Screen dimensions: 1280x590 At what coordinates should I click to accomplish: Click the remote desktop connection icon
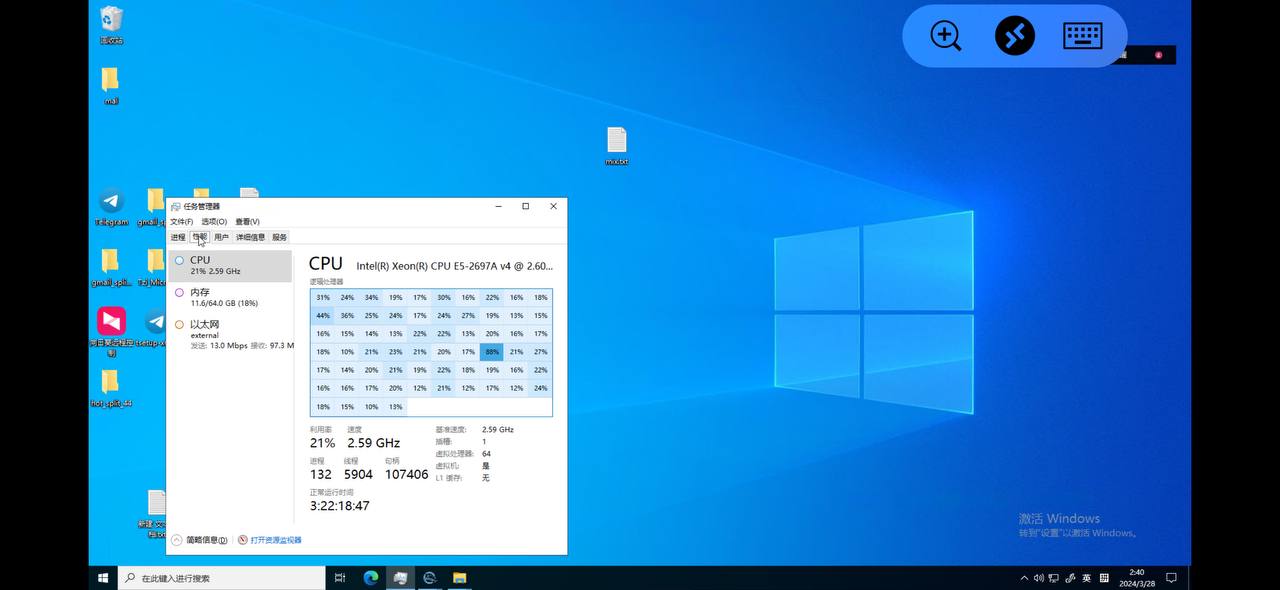pyautogui.click(x=1014, y=36)
